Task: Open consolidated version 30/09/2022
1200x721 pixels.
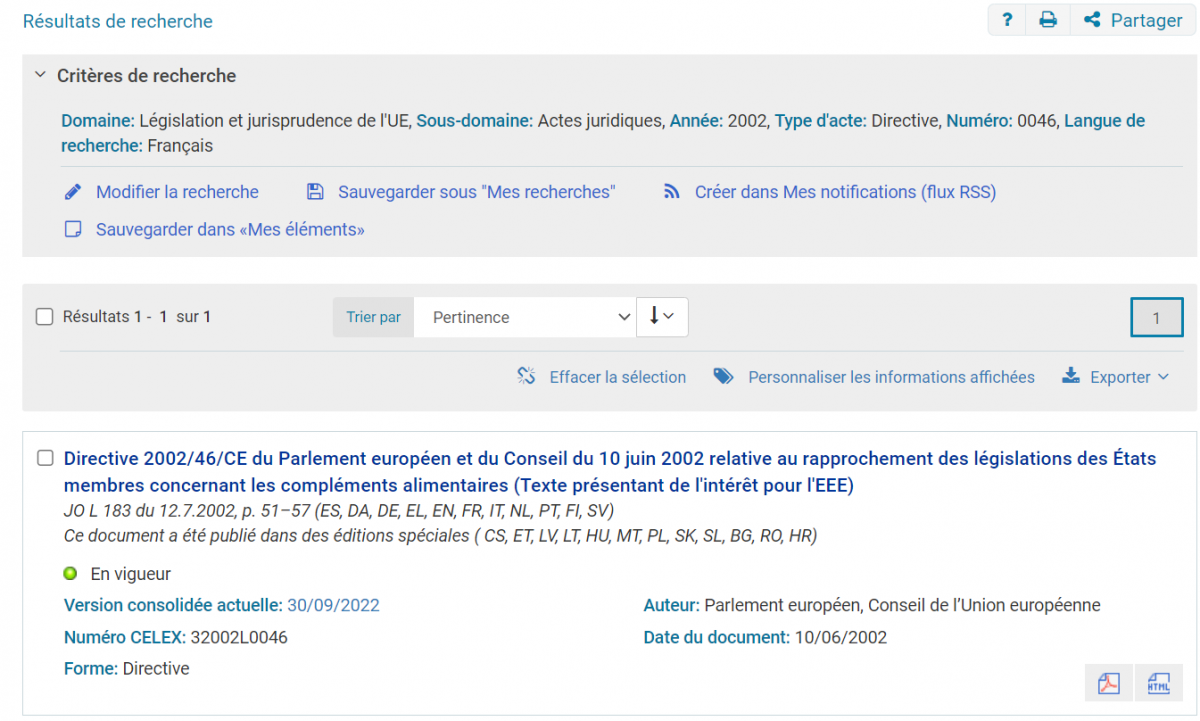Action: pyautogui.click(x=333, y=605)
